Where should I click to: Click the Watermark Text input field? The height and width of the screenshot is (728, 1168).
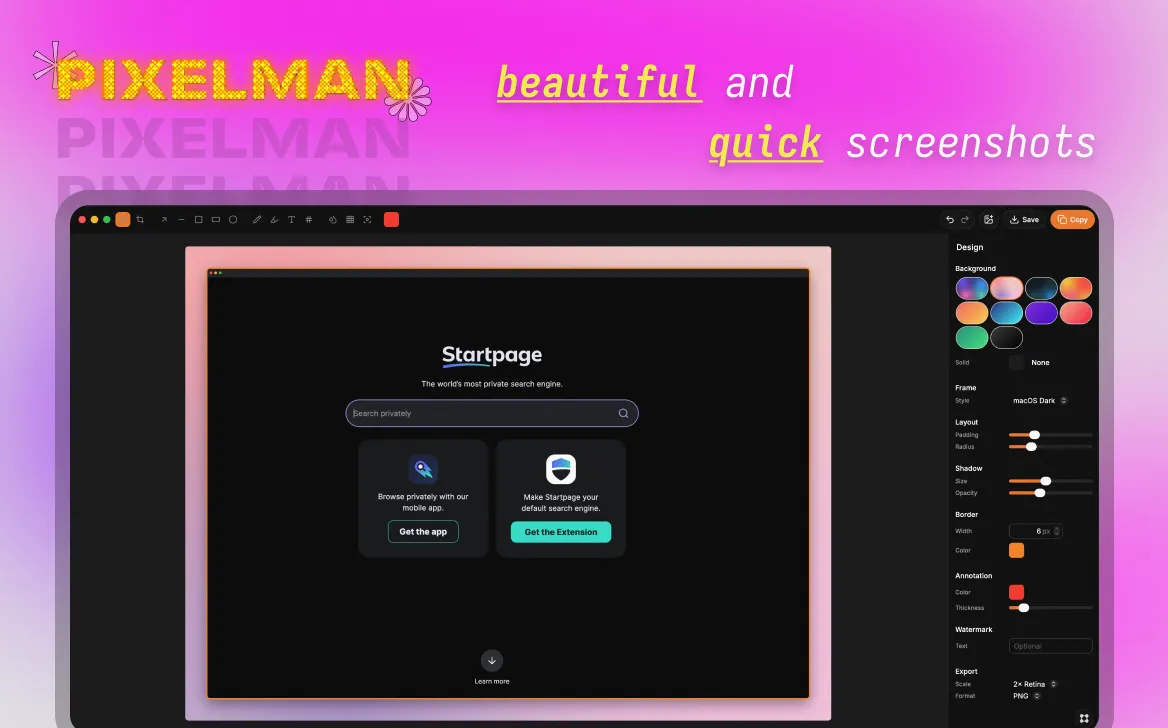click(1050, 646)
